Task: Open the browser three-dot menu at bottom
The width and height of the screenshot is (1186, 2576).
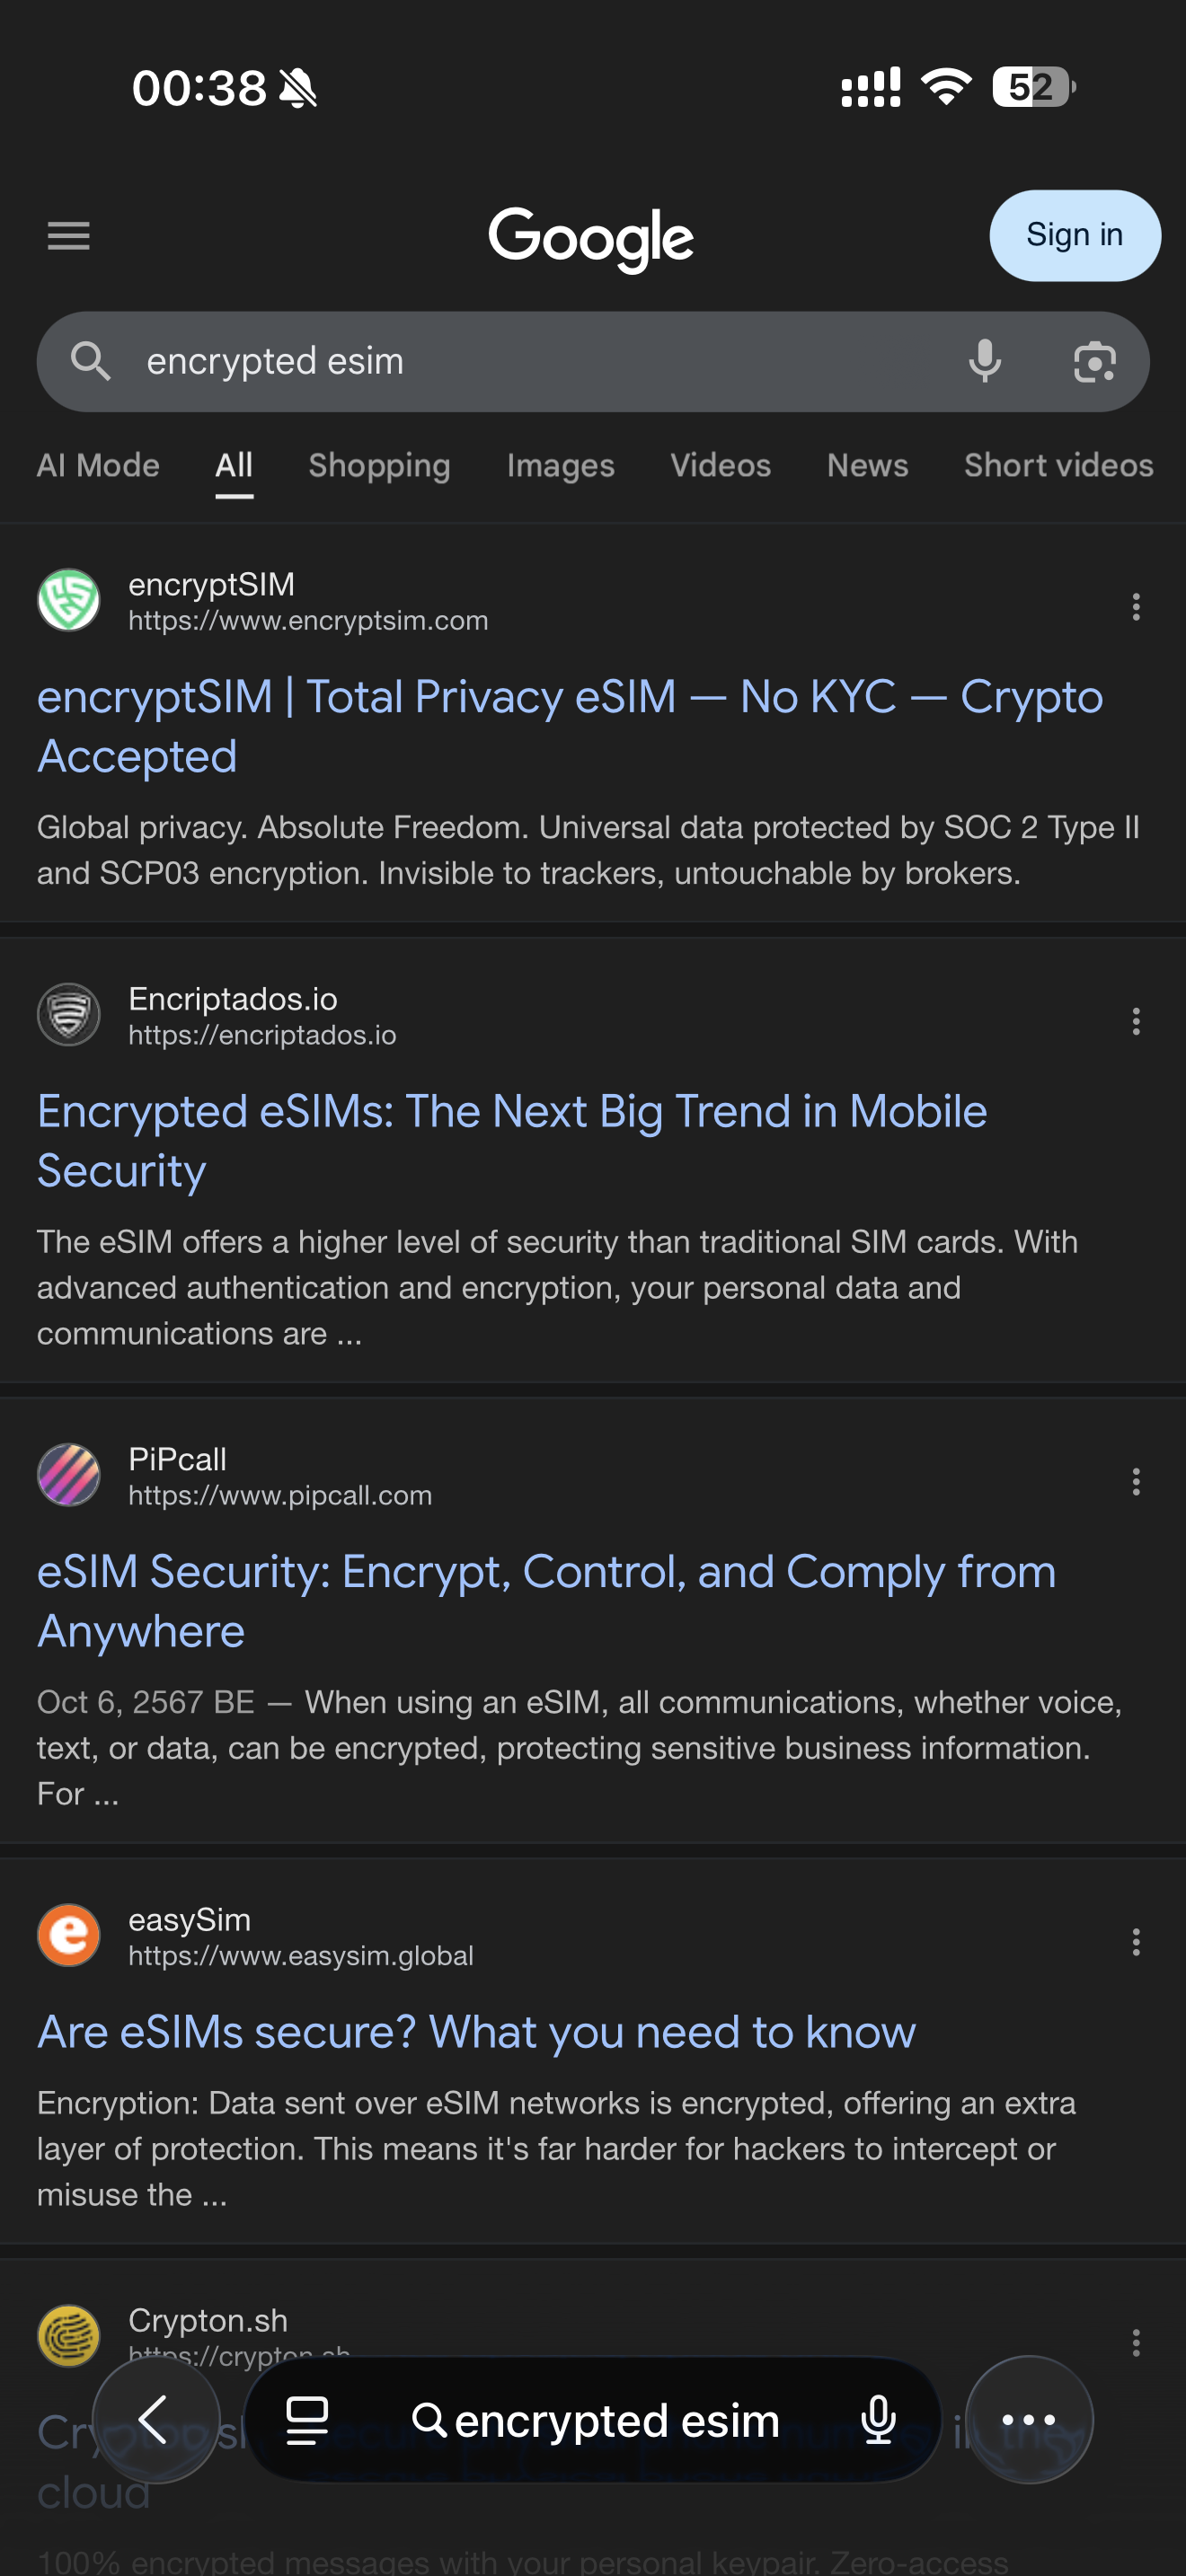Action: [1028, 2420]
